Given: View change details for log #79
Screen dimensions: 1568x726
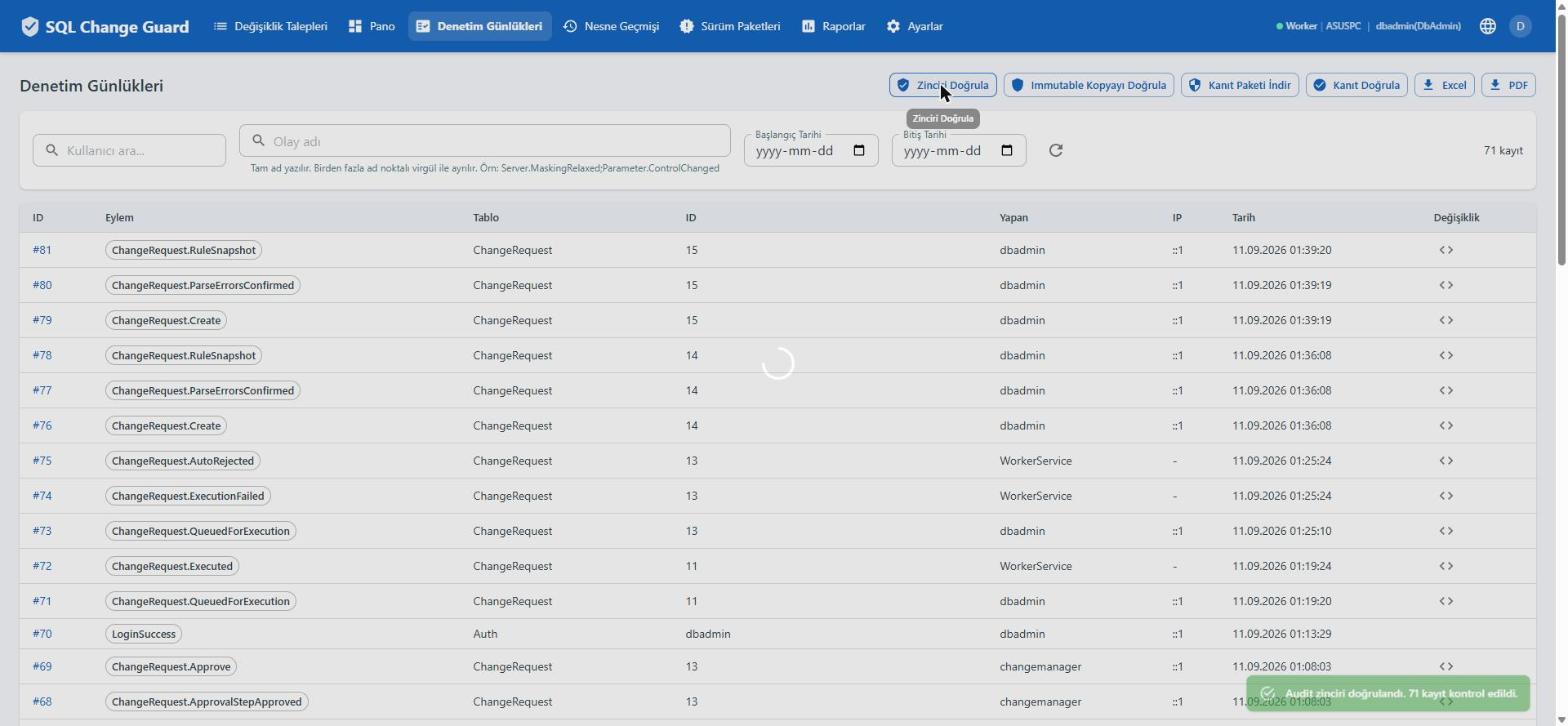Looking at the screenshot, I should click(1446, 320).
